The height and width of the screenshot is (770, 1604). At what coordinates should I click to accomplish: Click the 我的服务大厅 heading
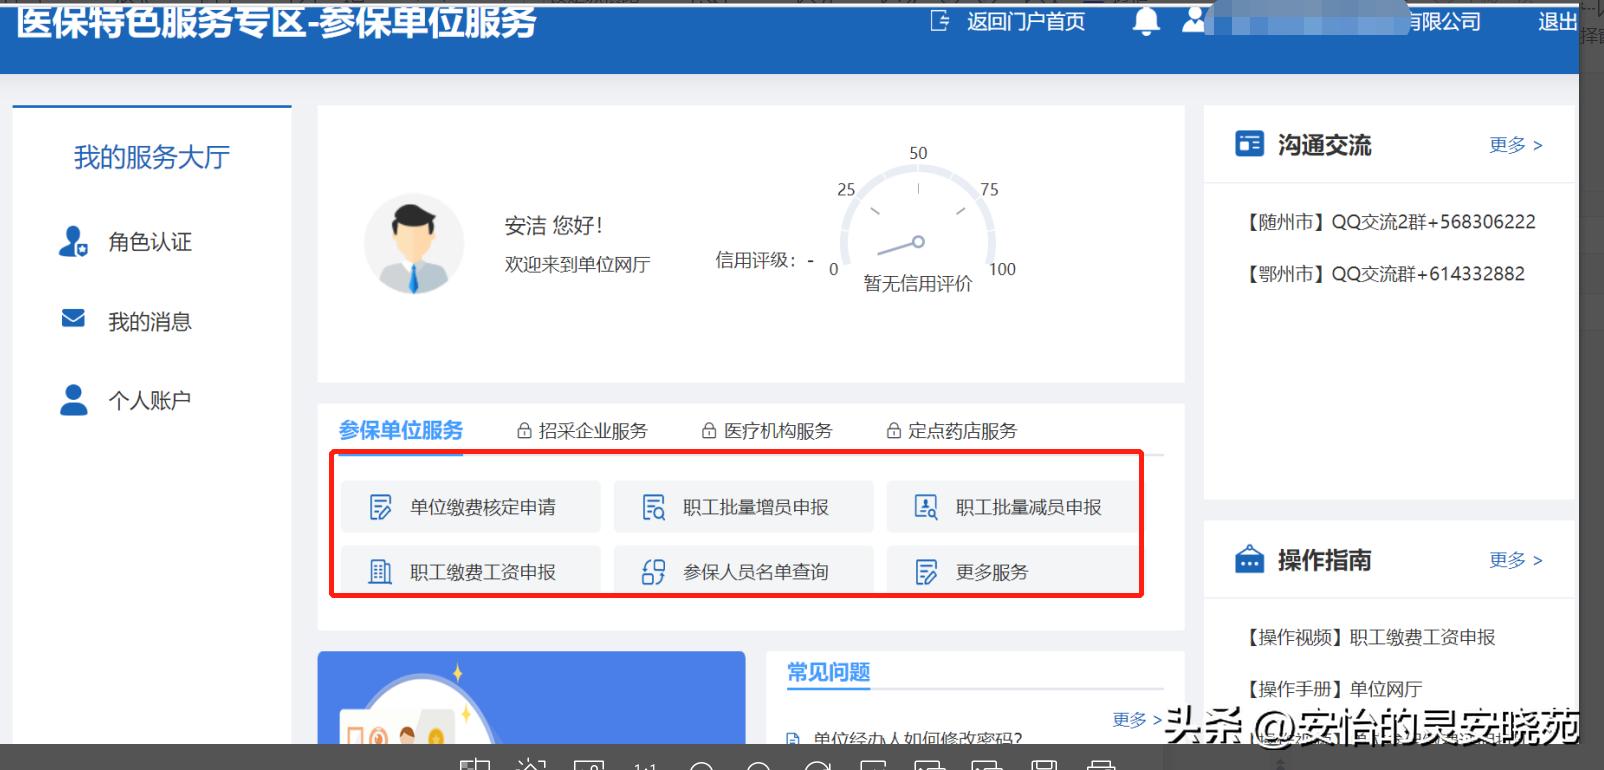(x=152, y=157)
